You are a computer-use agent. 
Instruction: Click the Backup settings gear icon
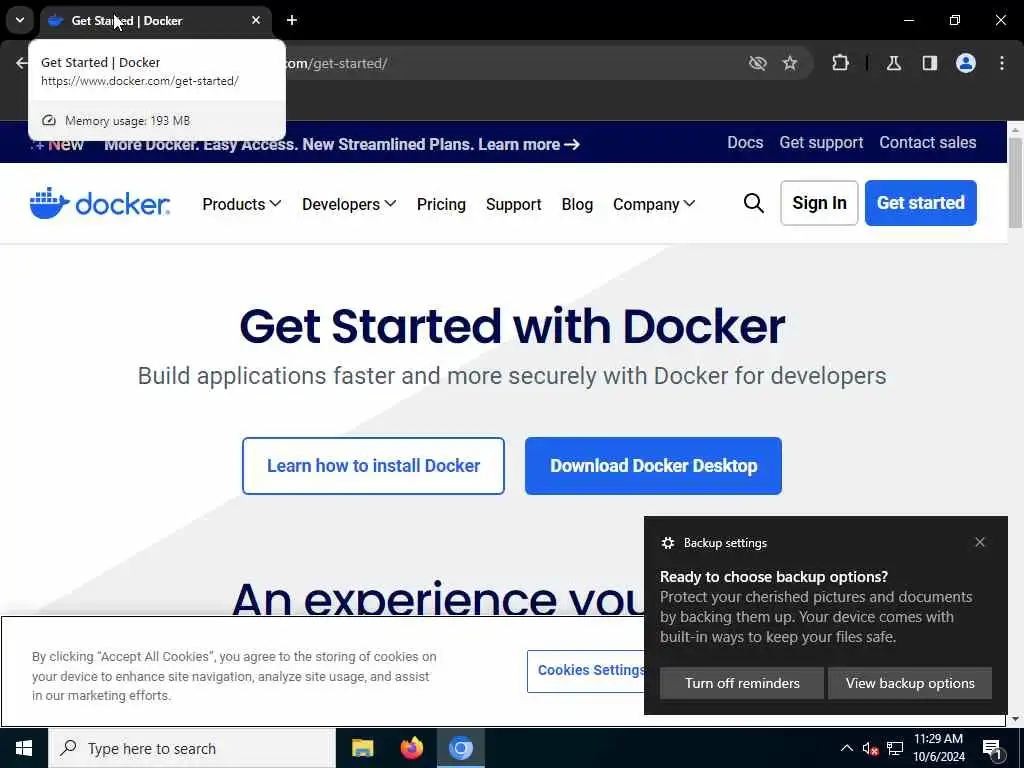tap(667, 543)
